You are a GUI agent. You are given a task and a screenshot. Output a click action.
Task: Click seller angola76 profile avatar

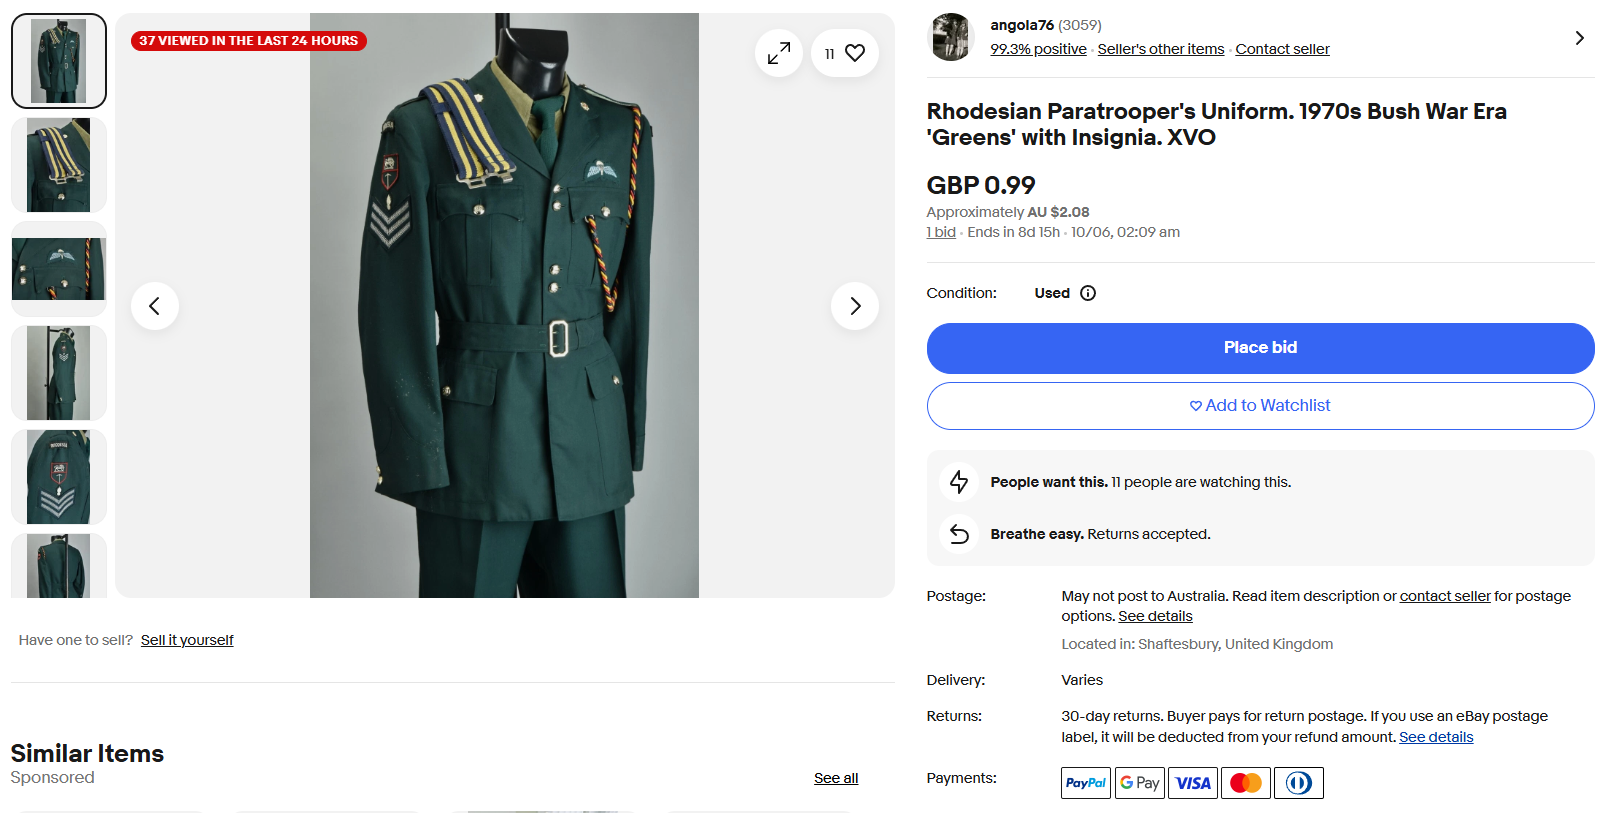(x=950, y=37)
